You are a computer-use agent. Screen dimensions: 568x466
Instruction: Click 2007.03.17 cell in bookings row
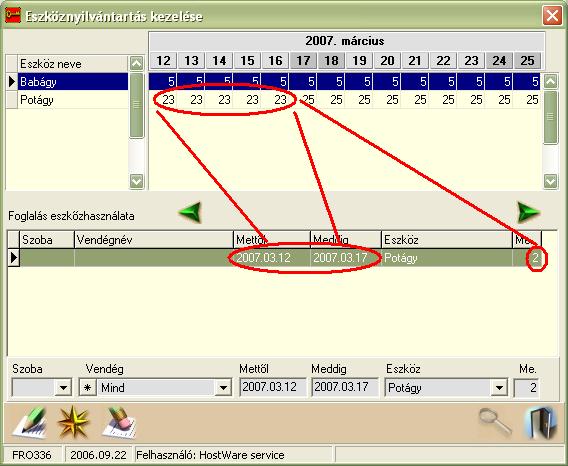[x=346, y=258]
